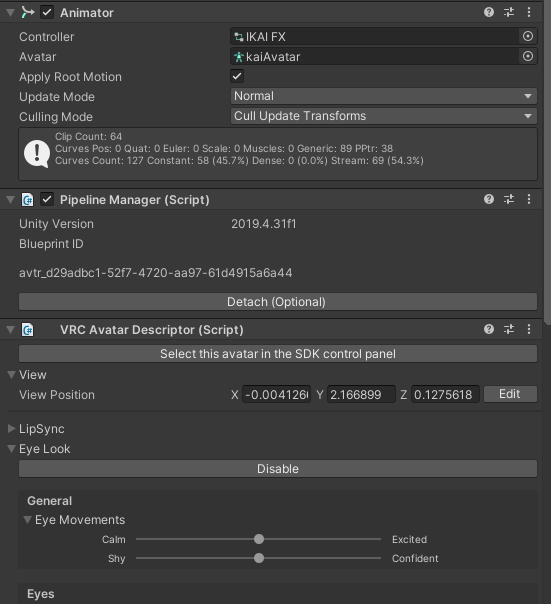The width and height of the screenshot is (551, 604).
Task: Click the Avatar field object picker circle
Action: coord(527,56)
